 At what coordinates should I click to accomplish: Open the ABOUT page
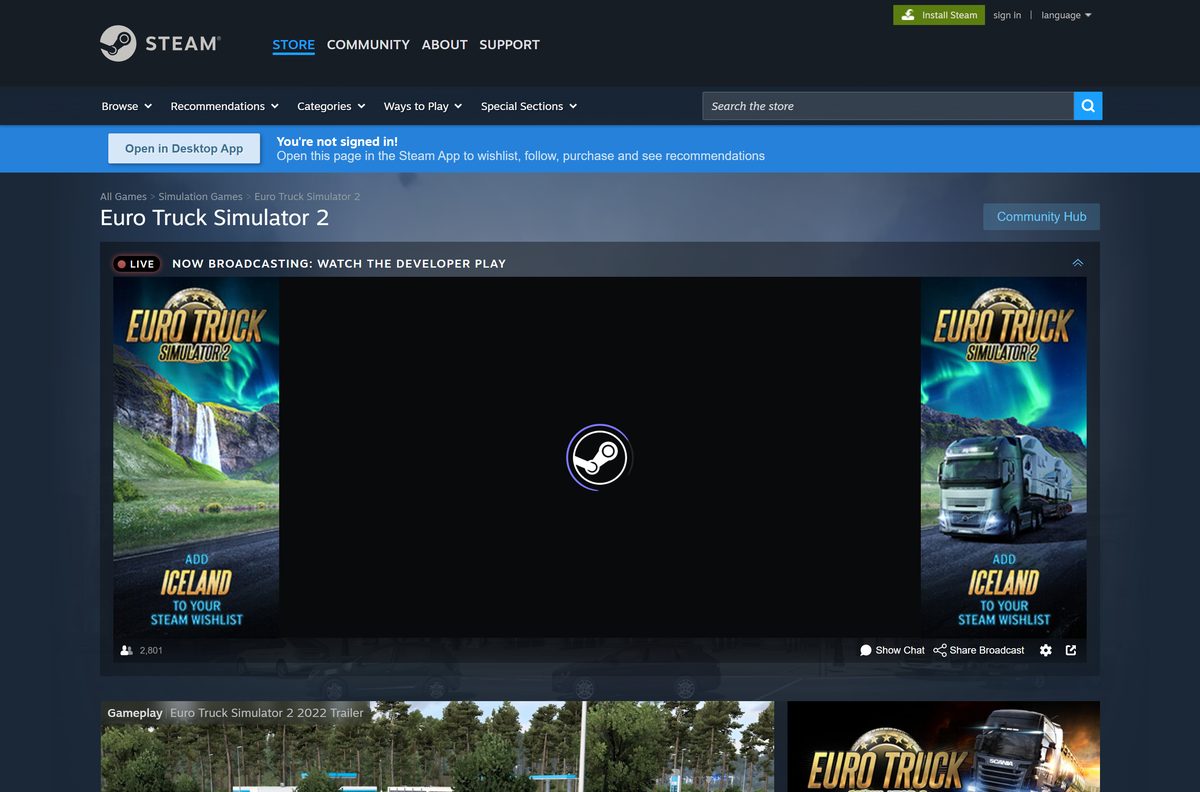(x=444, y=45)
